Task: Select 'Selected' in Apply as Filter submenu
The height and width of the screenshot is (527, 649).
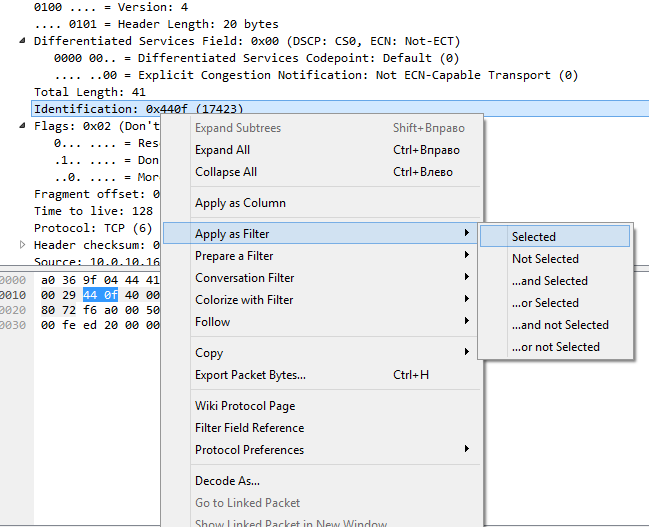Action: coord(534,237)
